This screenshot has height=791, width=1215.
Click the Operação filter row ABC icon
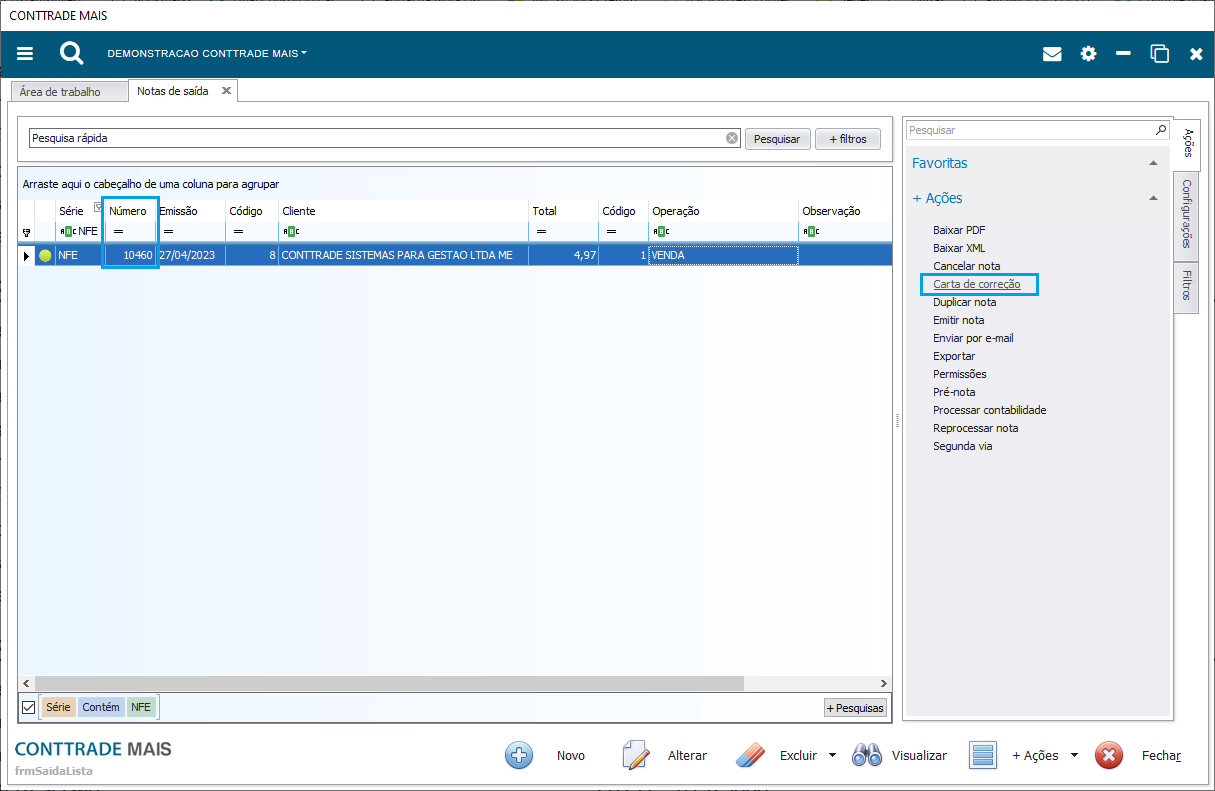(x=661, y=231)
